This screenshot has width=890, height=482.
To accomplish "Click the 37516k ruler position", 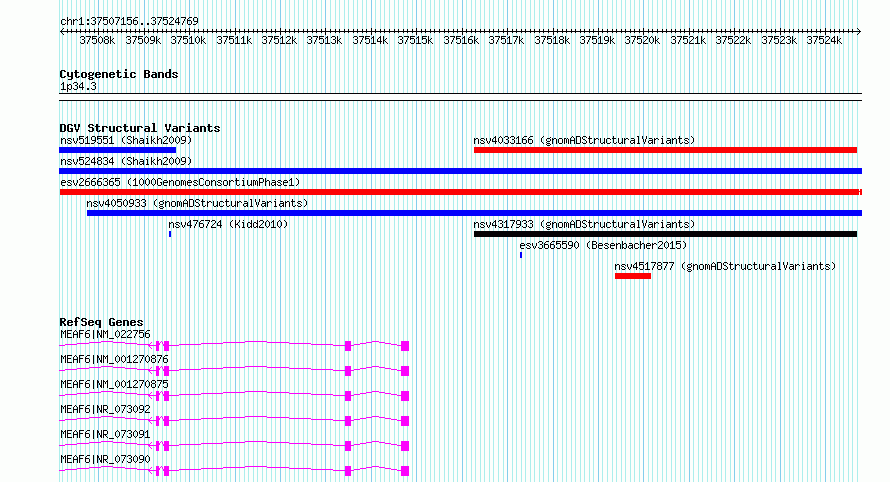I will tap(461, 40).
